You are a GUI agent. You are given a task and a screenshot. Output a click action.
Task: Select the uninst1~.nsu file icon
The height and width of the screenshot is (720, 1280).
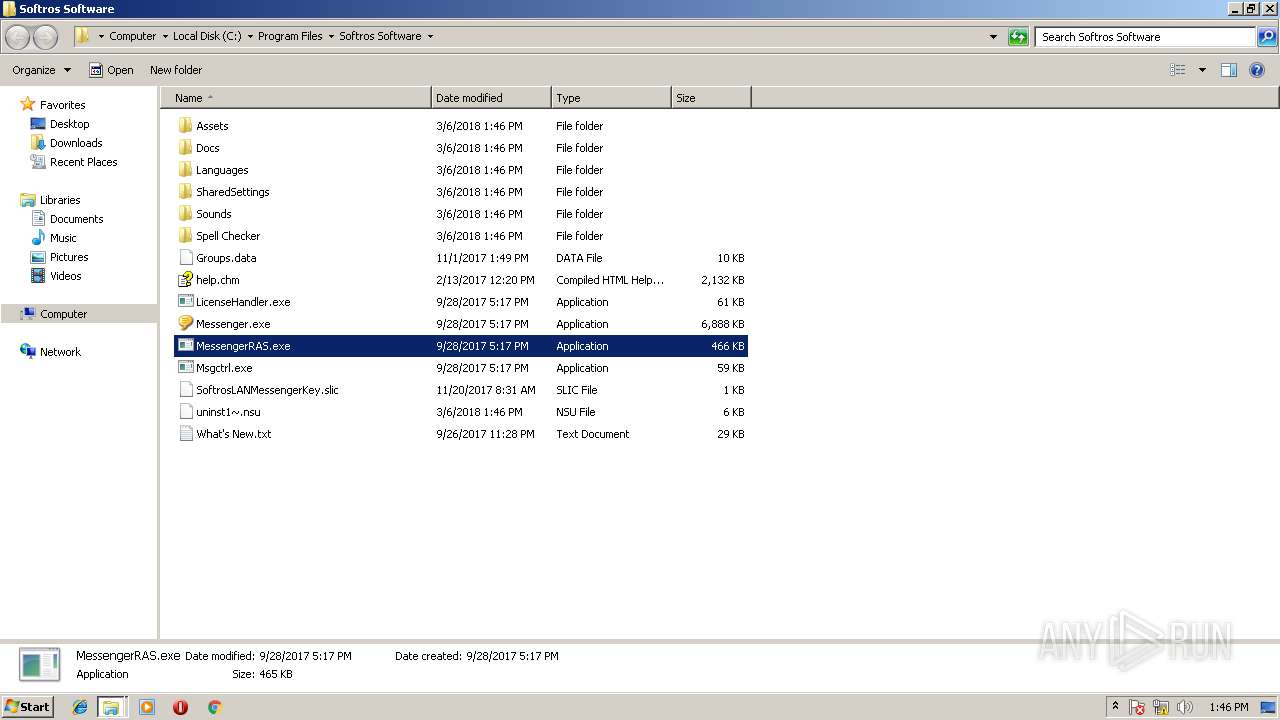pyautogui.click(x=185, y=412)
